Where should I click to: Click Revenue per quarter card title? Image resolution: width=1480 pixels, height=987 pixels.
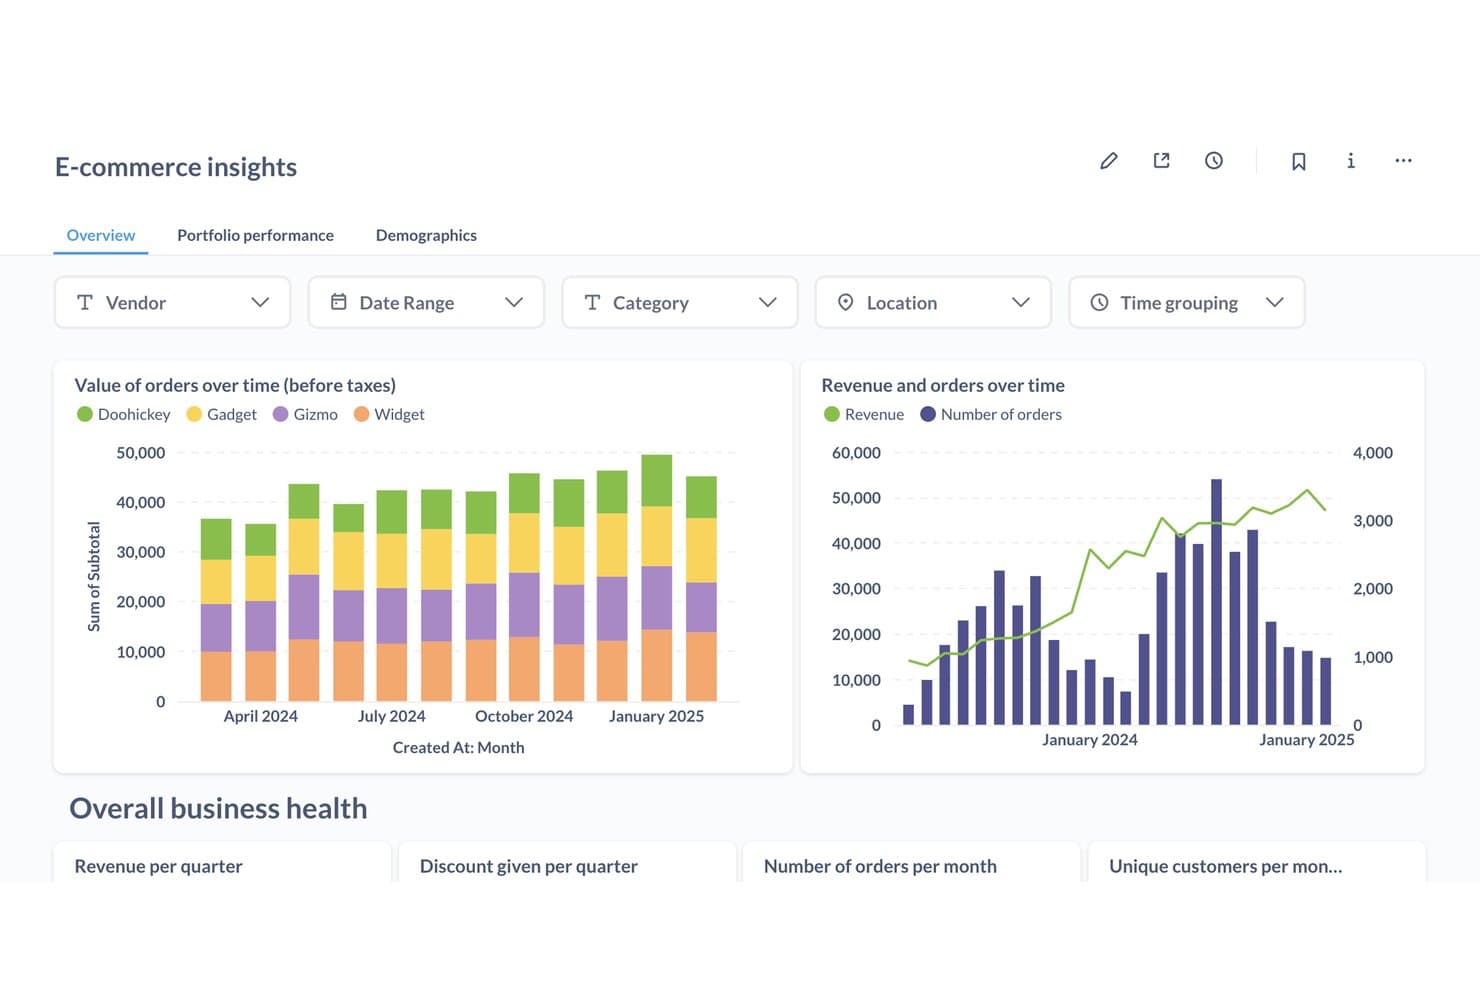pyautogui.click(x=158, y=866)
